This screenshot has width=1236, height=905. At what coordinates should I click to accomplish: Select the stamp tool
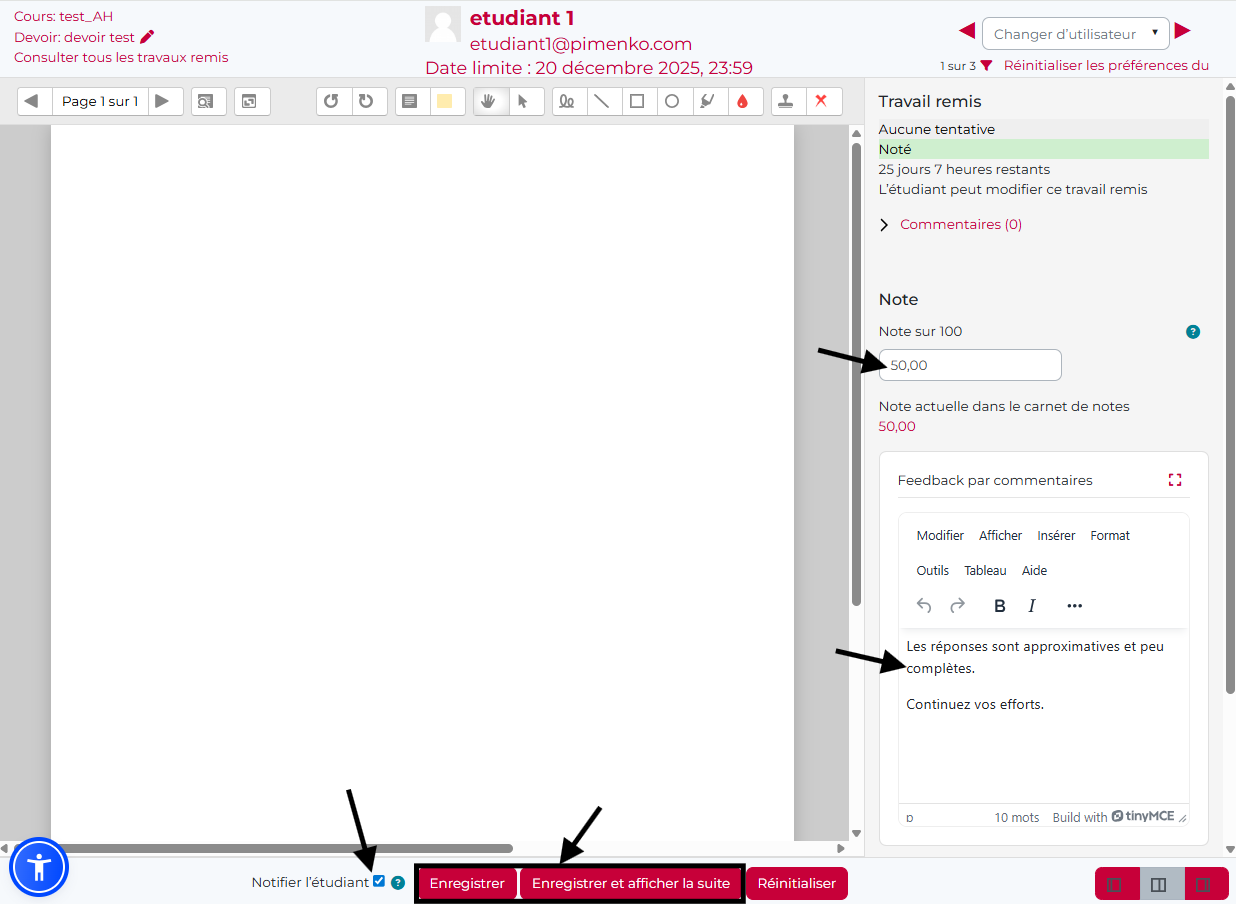788,101
